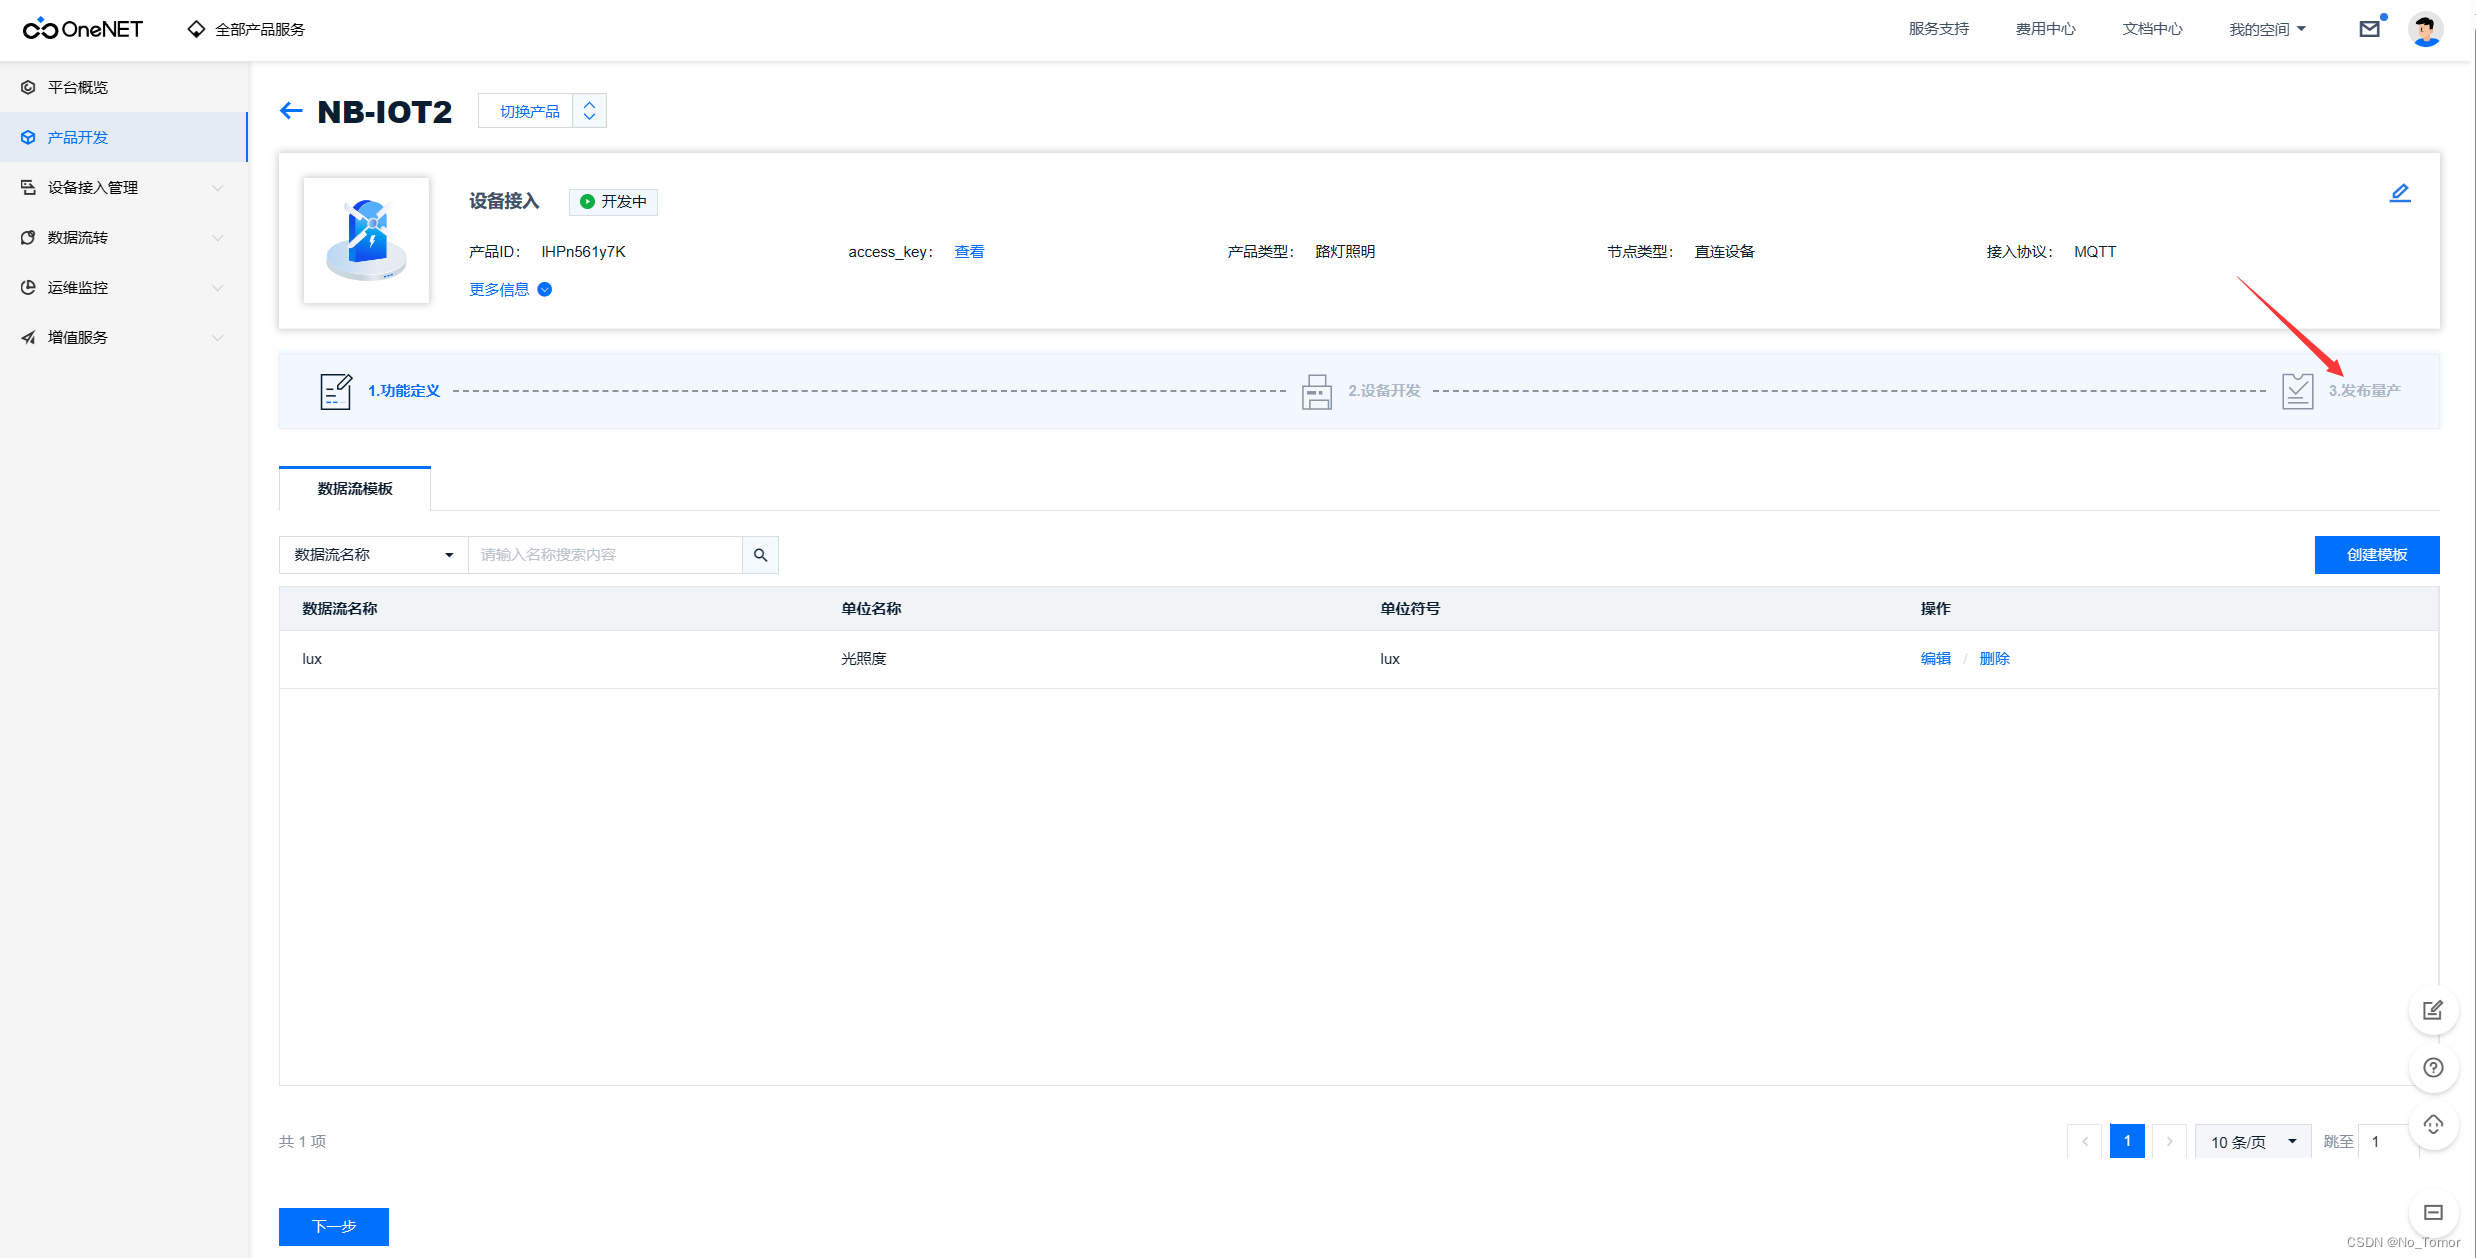Click the 编辑 link for lux
Screen dimensions: 2476x1258
click(1935, 659)
